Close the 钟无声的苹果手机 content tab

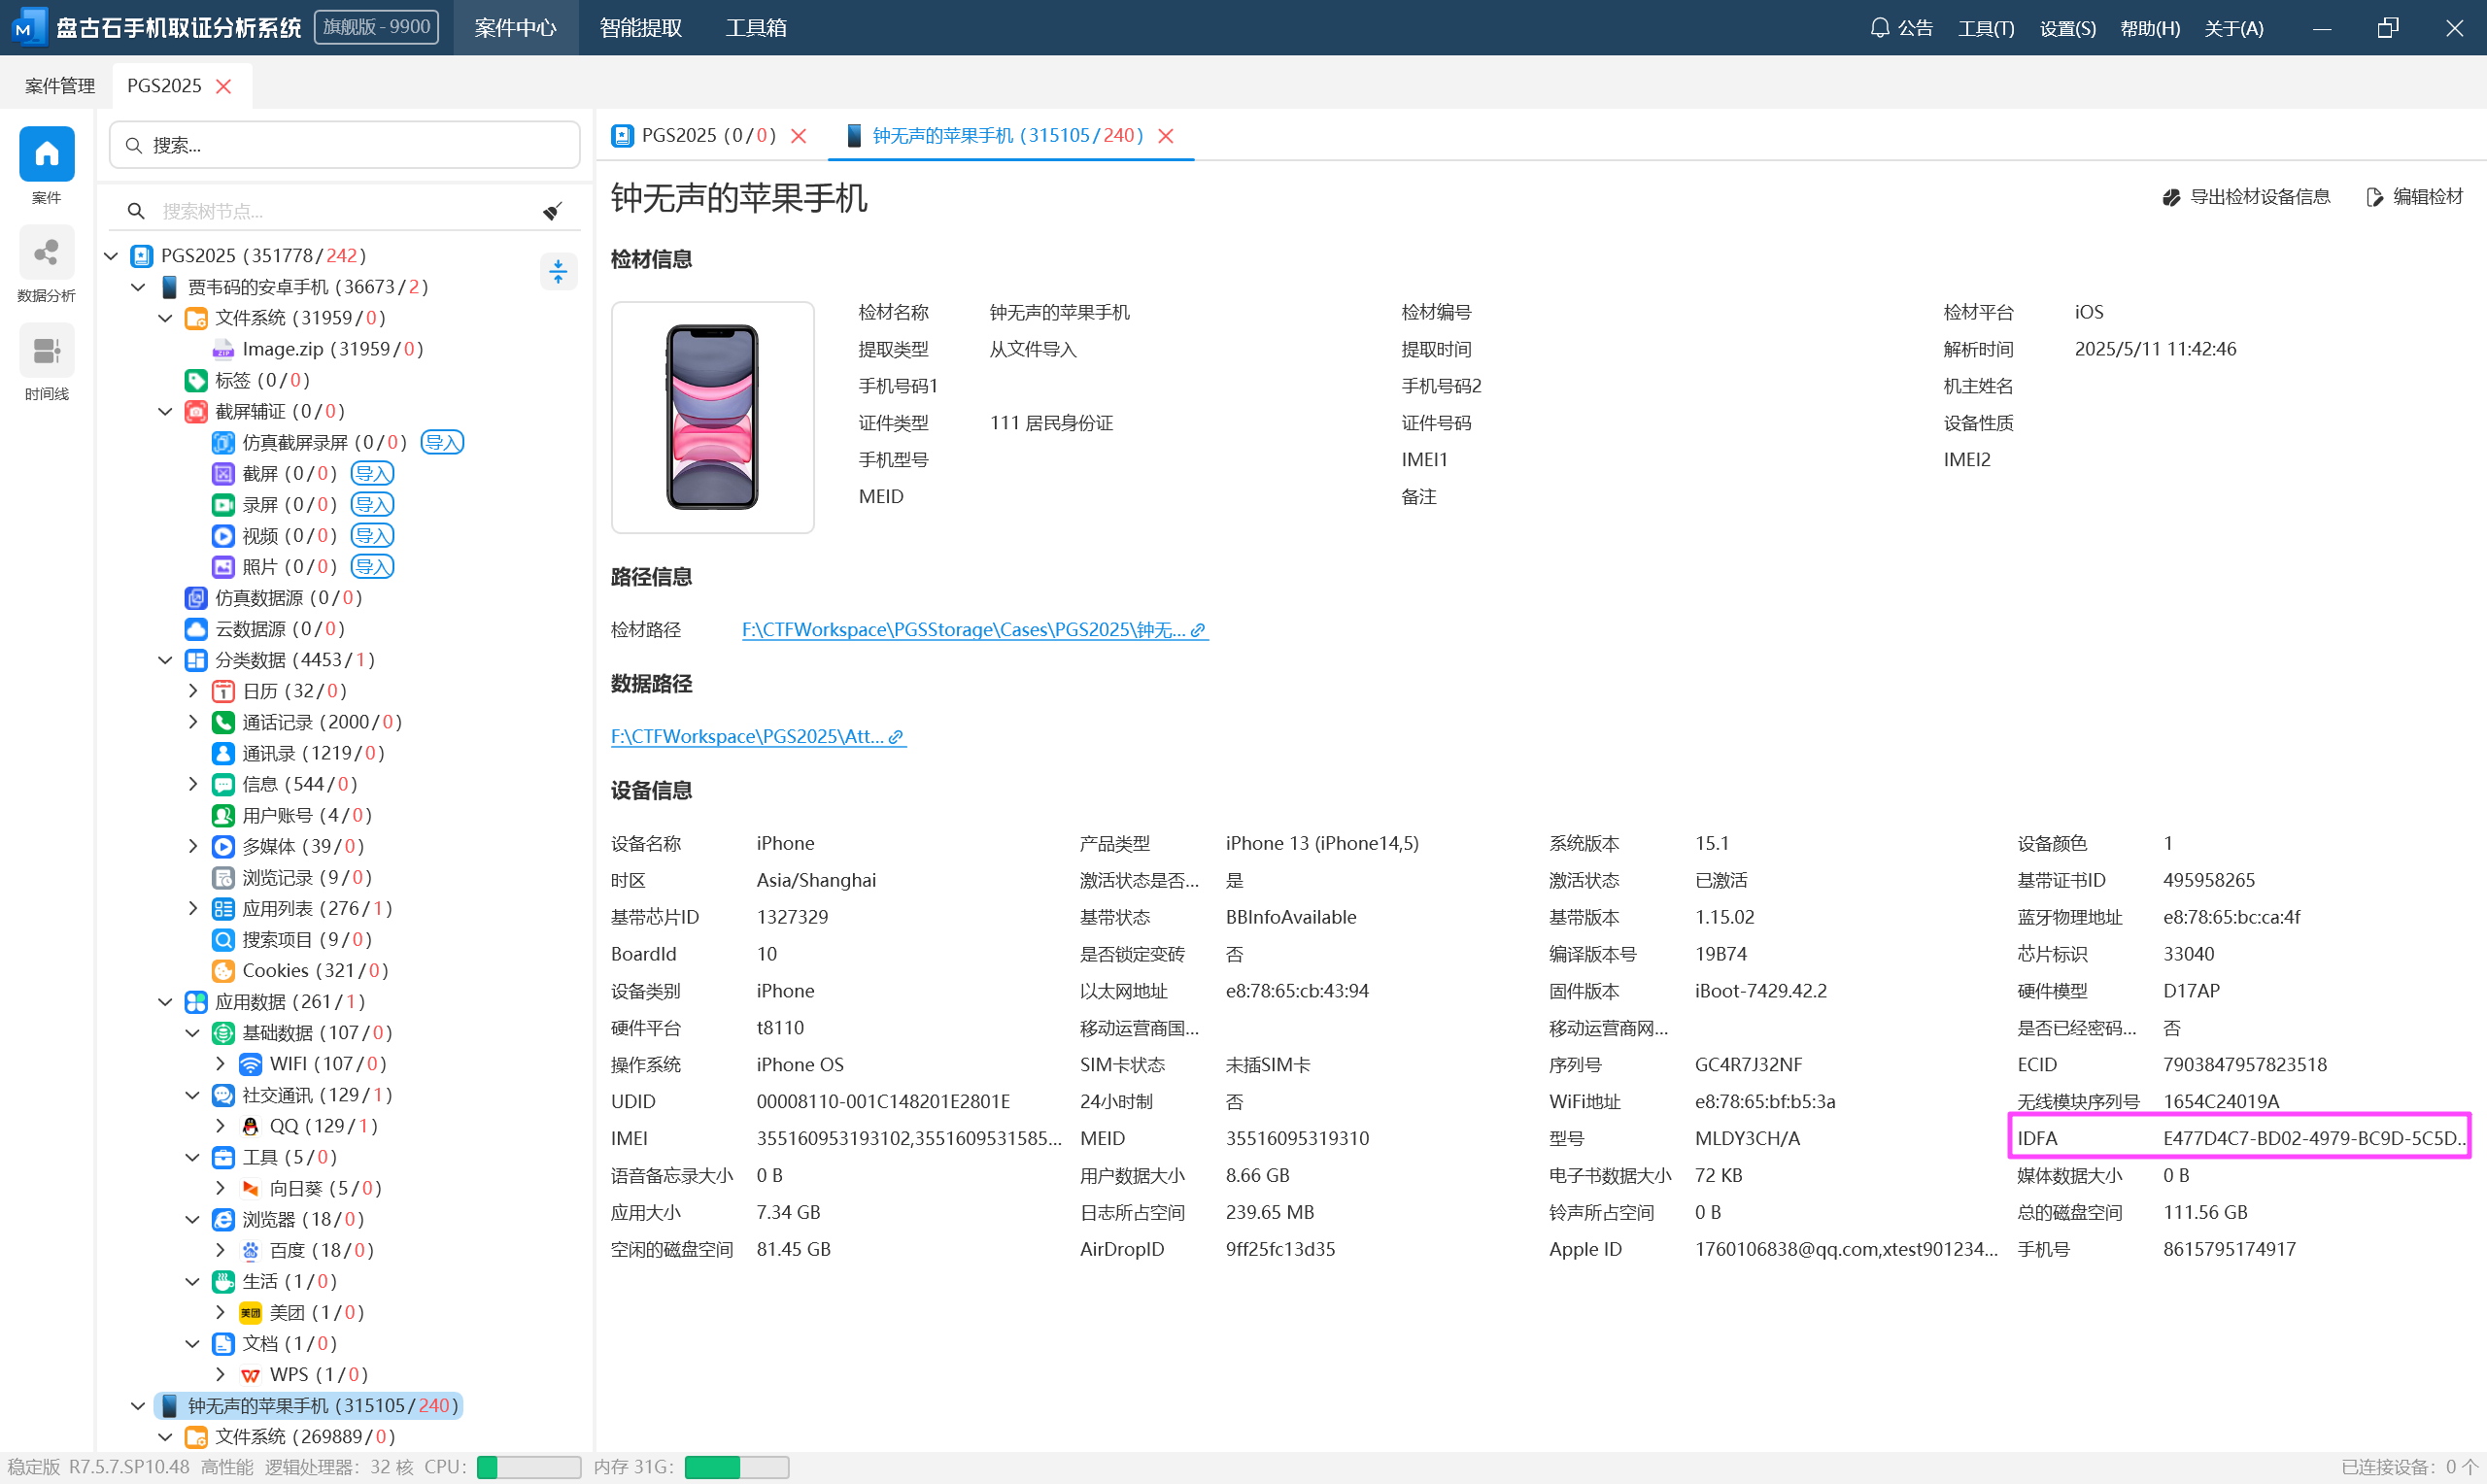pos(1166,136)
